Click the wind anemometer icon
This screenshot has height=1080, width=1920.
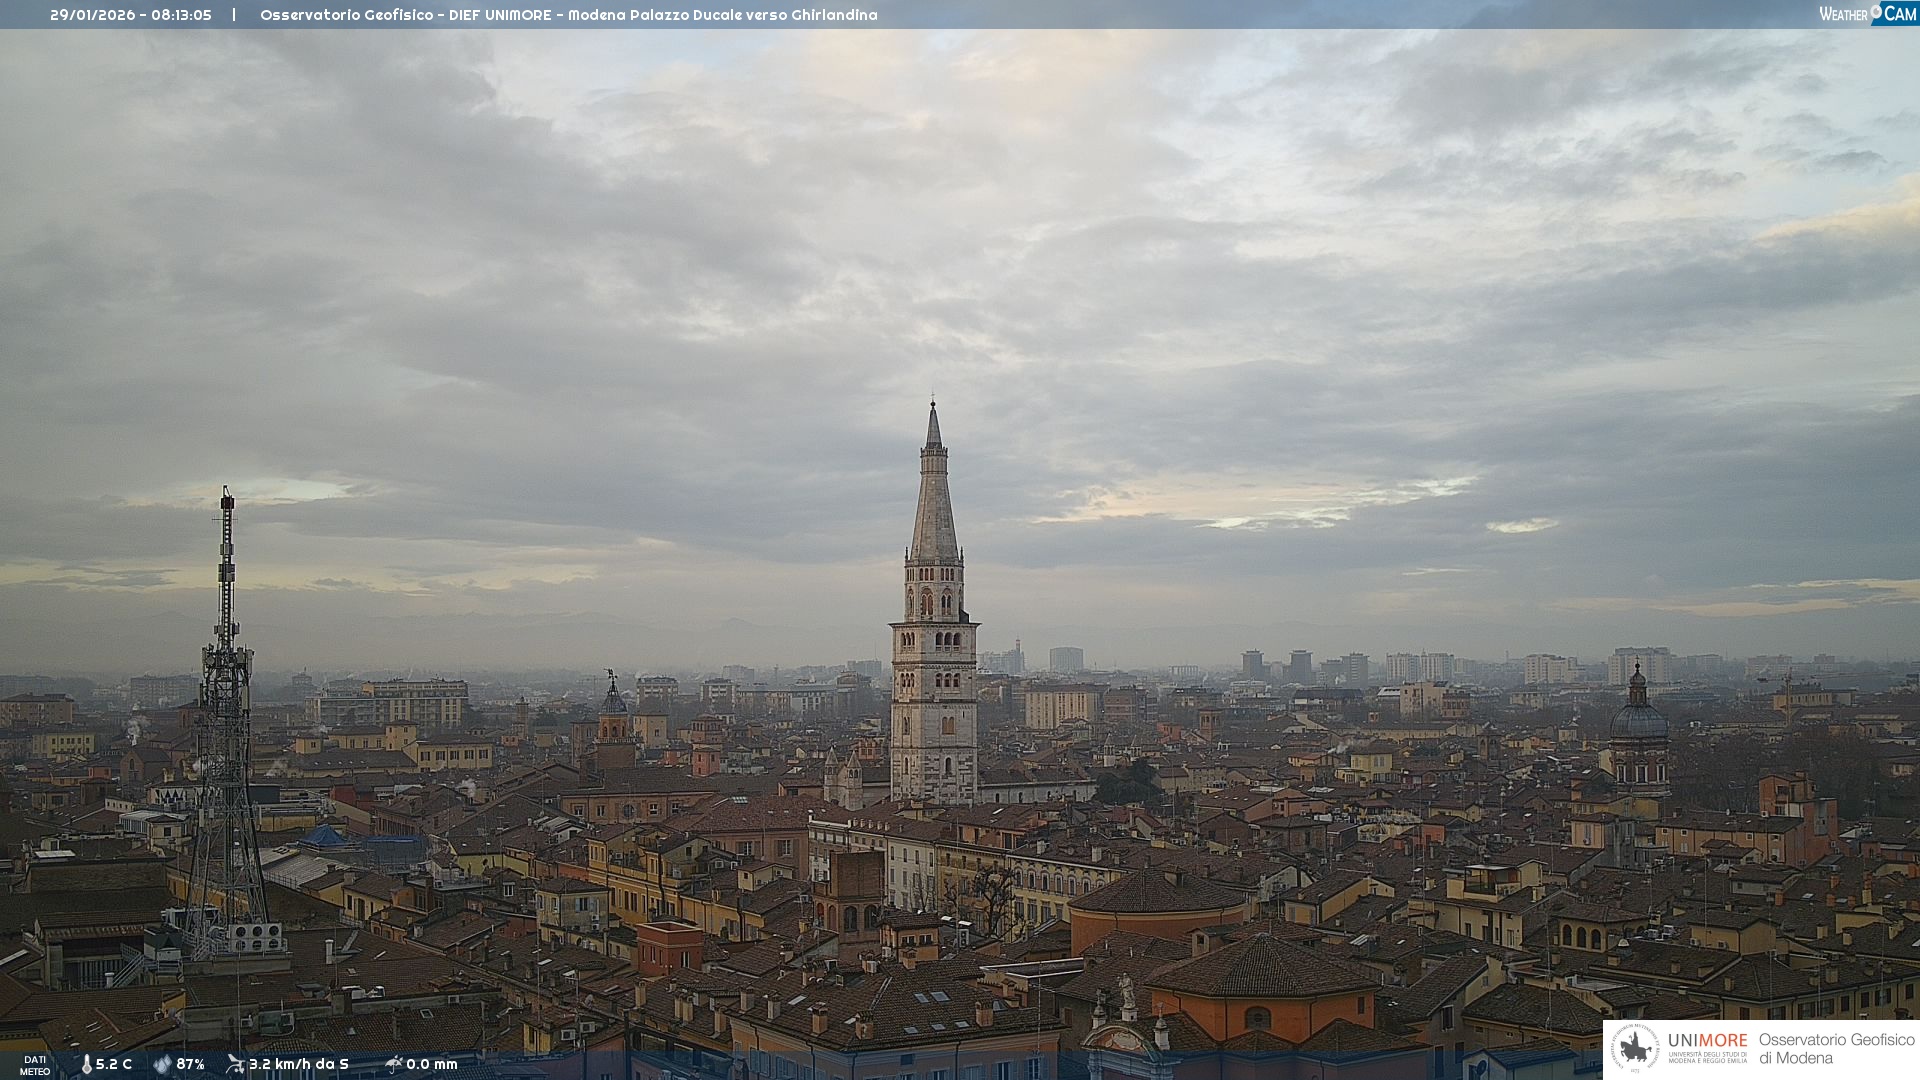point(235,1064)
